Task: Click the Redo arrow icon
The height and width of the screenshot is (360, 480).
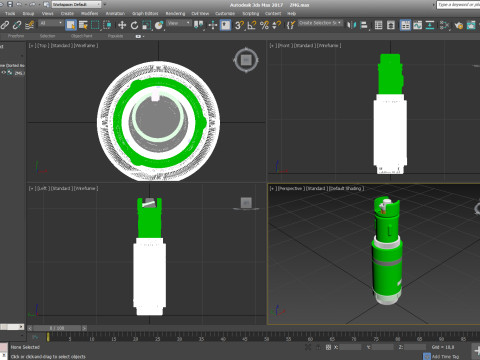Action: pos(33,4)
